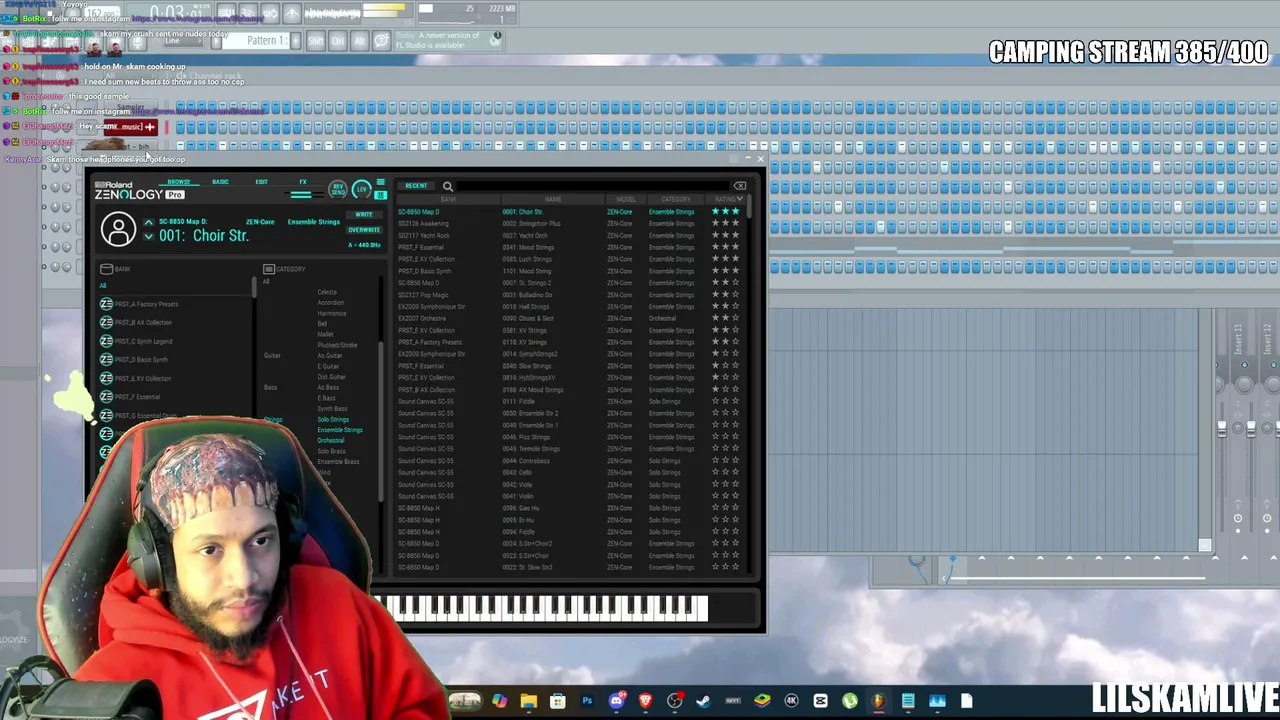Toggle the first rating star for Fiddle 0111
This screenshot has width=1280, height=720.
716,401
